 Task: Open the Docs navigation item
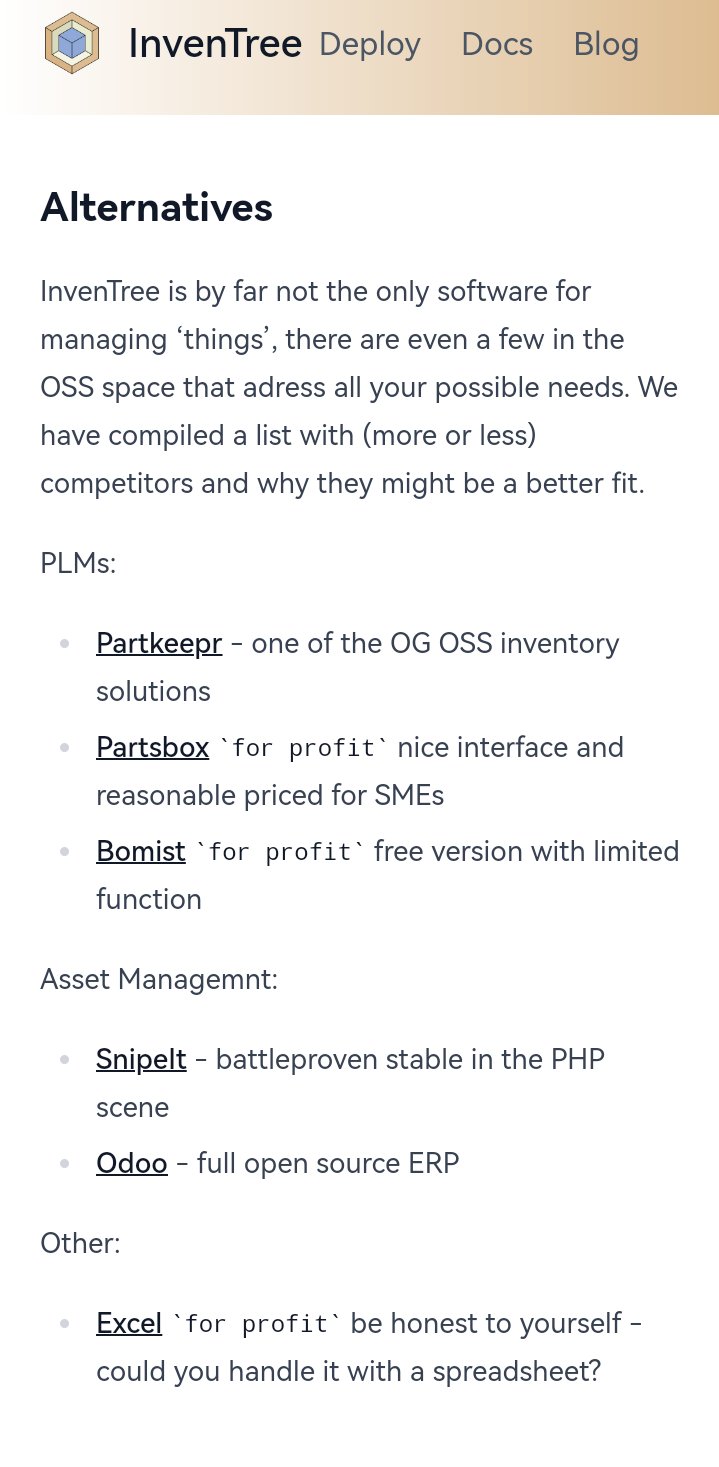click(497, 44)
